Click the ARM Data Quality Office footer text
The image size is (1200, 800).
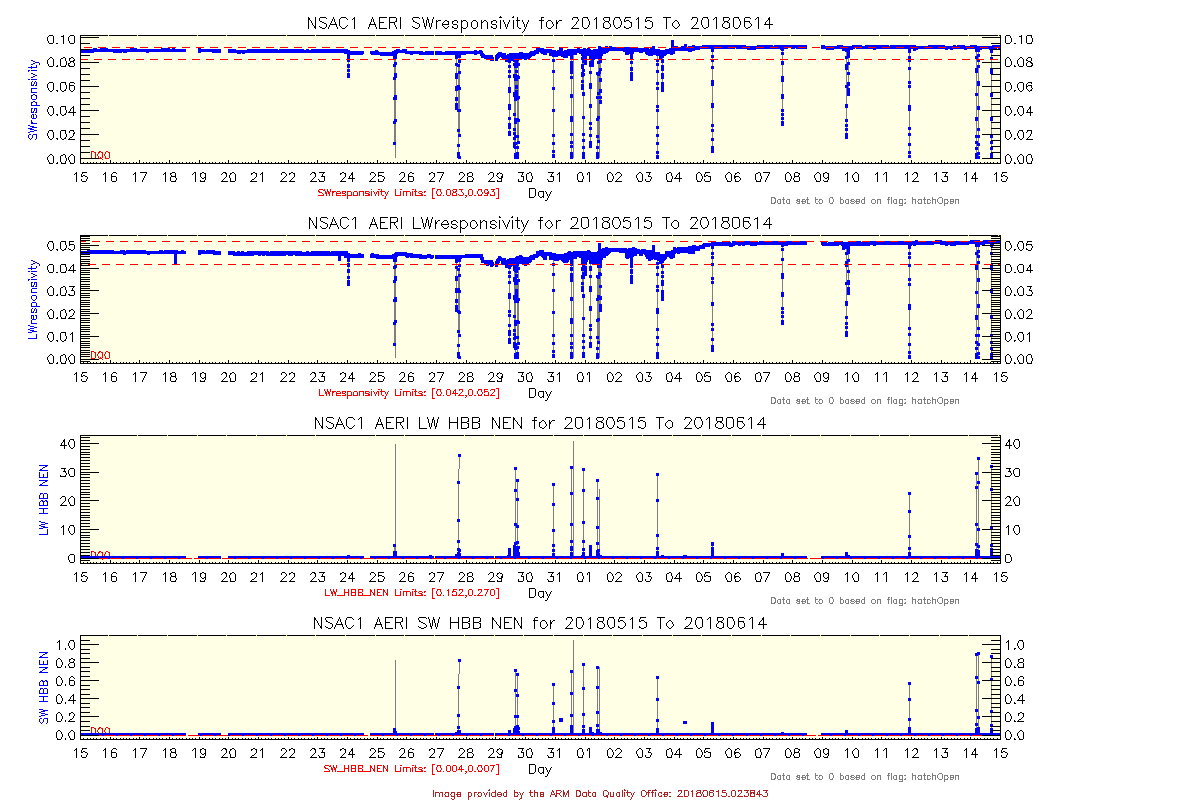coord(599,793)
